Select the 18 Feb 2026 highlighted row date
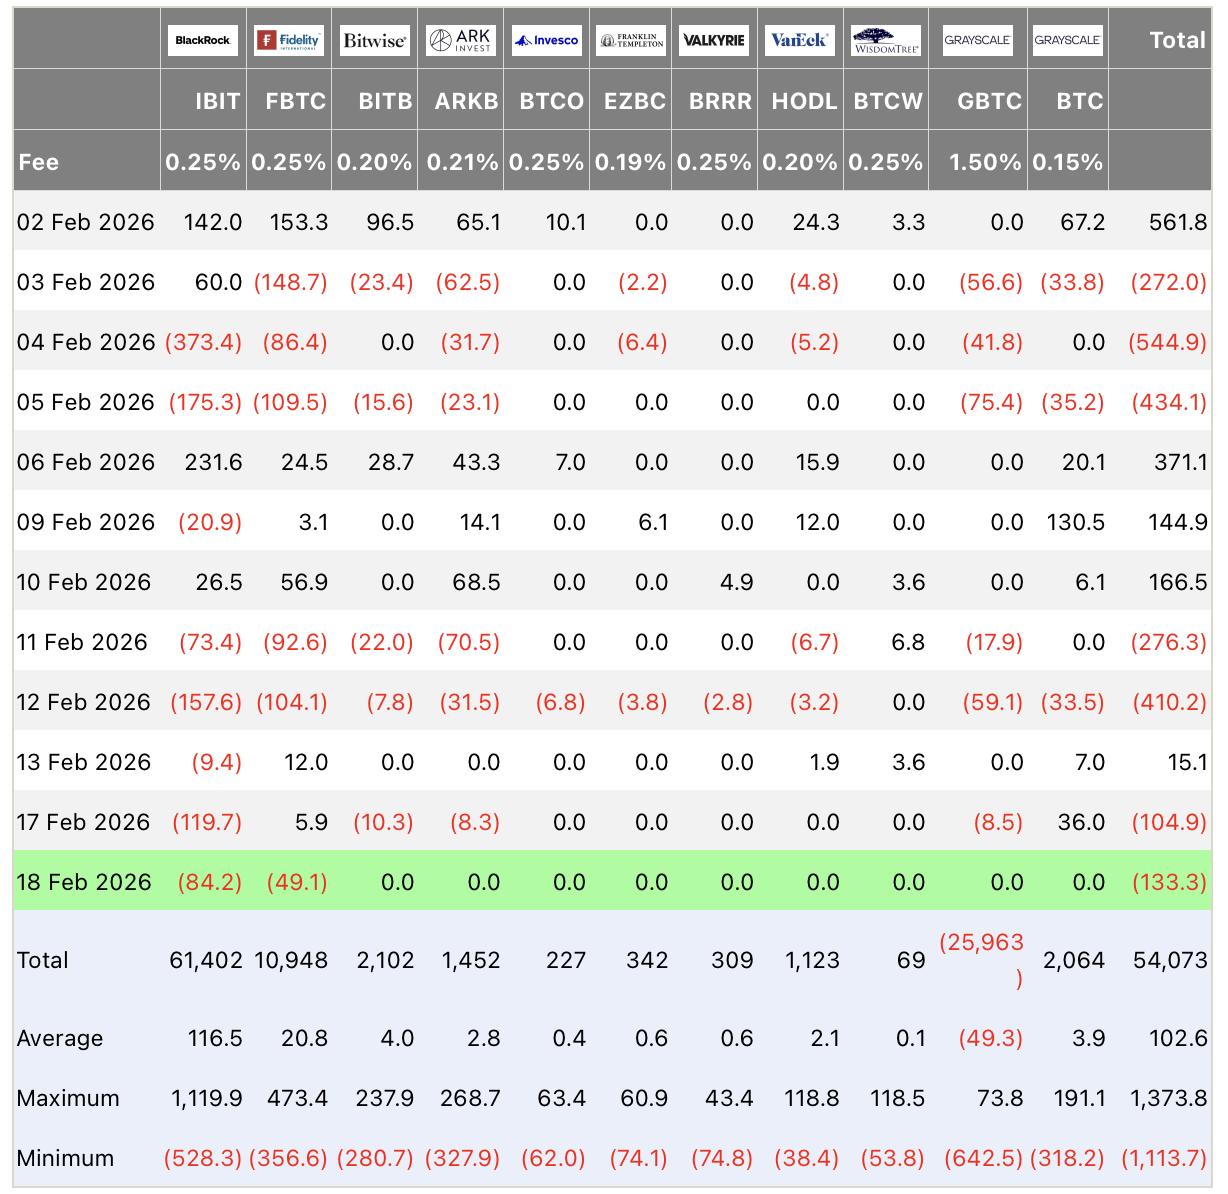 point(84,882)
